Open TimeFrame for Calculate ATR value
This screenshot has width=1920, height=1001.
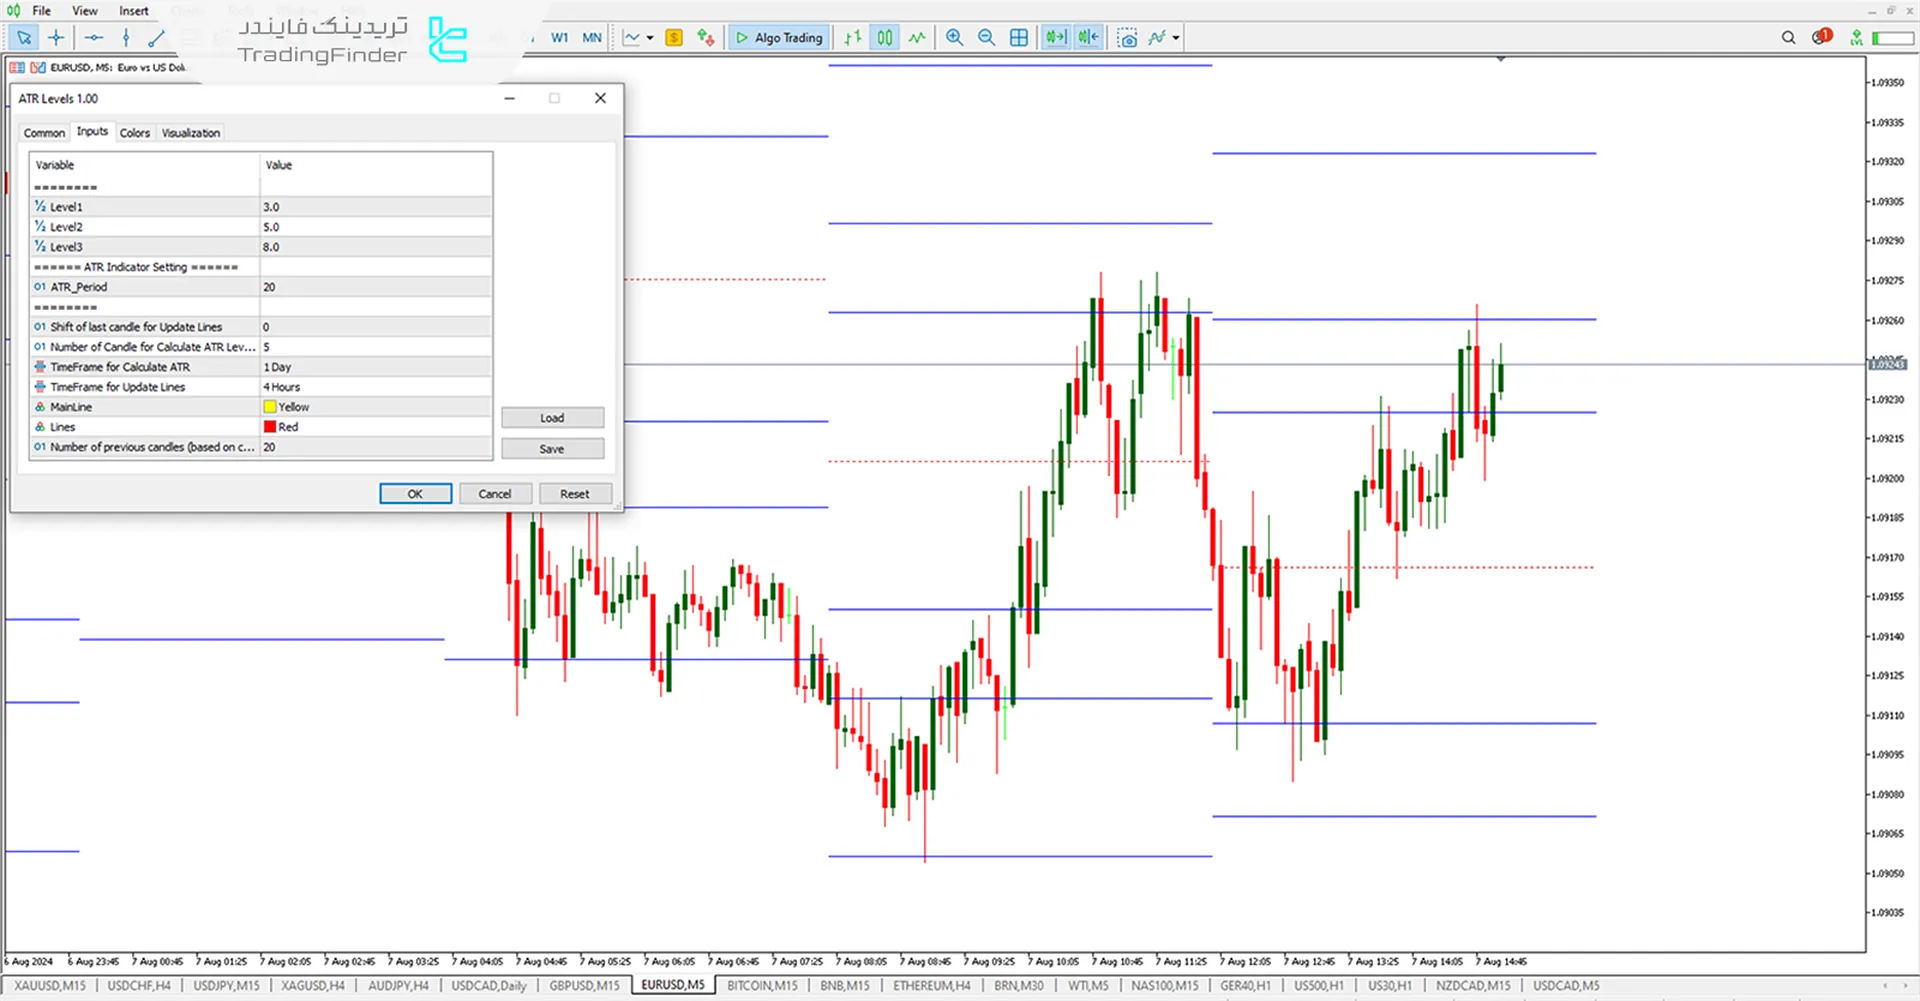click(x=375, y=367)
